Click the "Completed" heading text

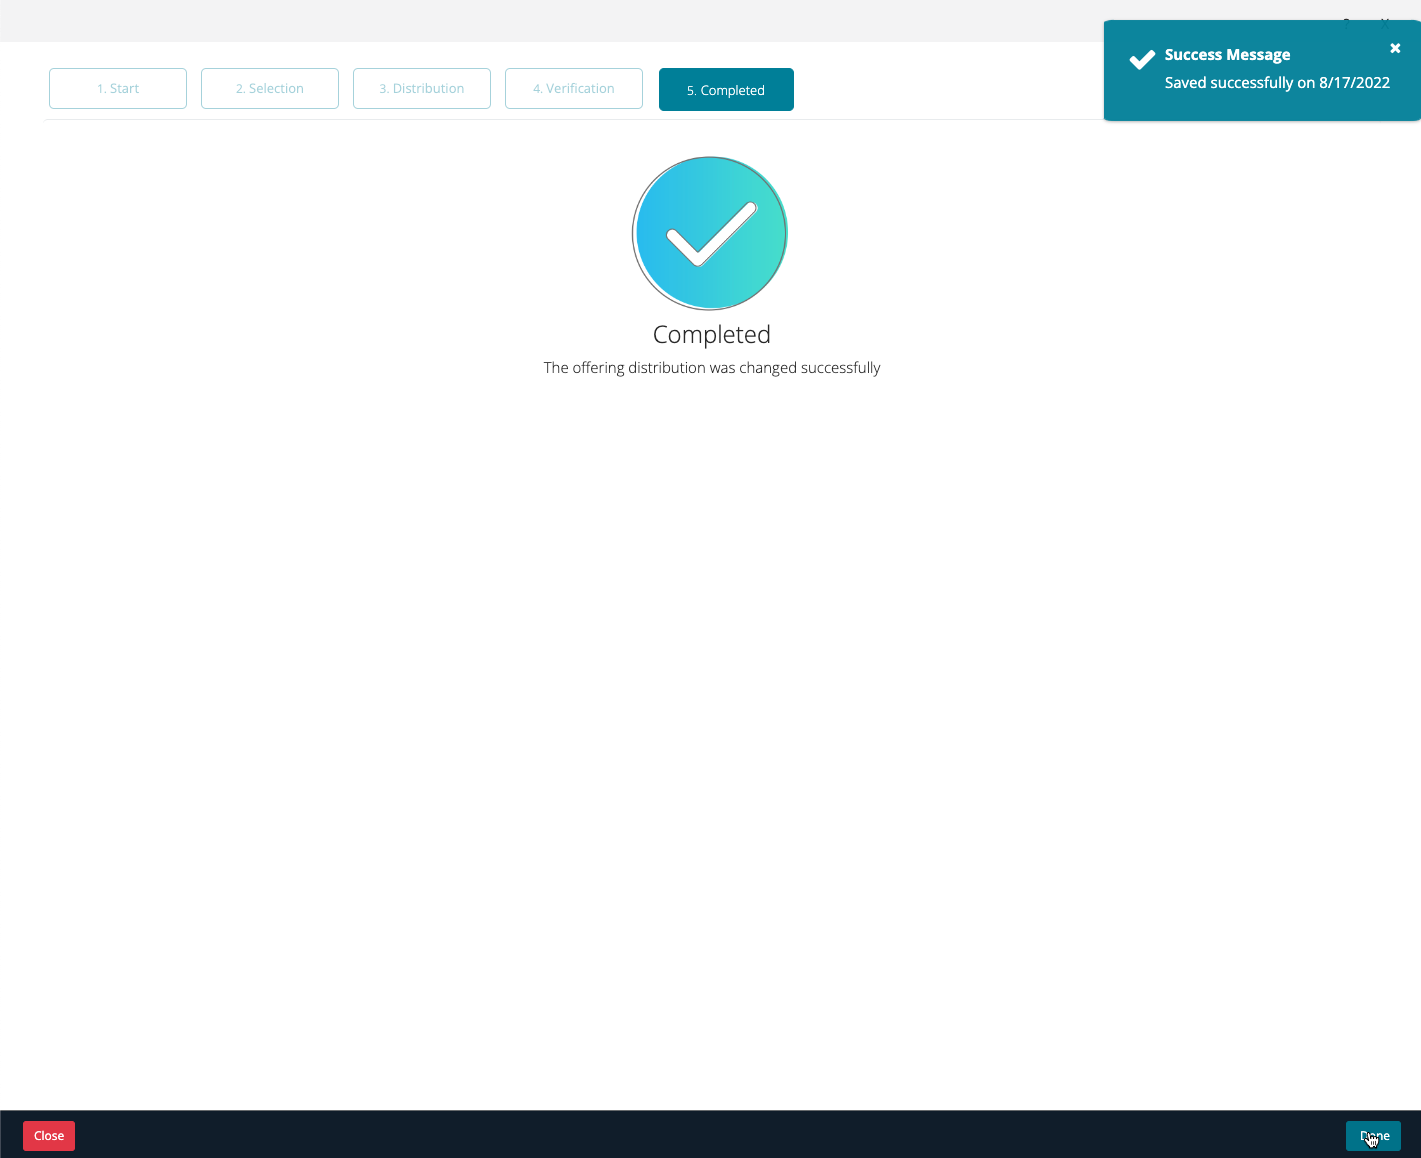pyautogui.click(x=711, y=334)
